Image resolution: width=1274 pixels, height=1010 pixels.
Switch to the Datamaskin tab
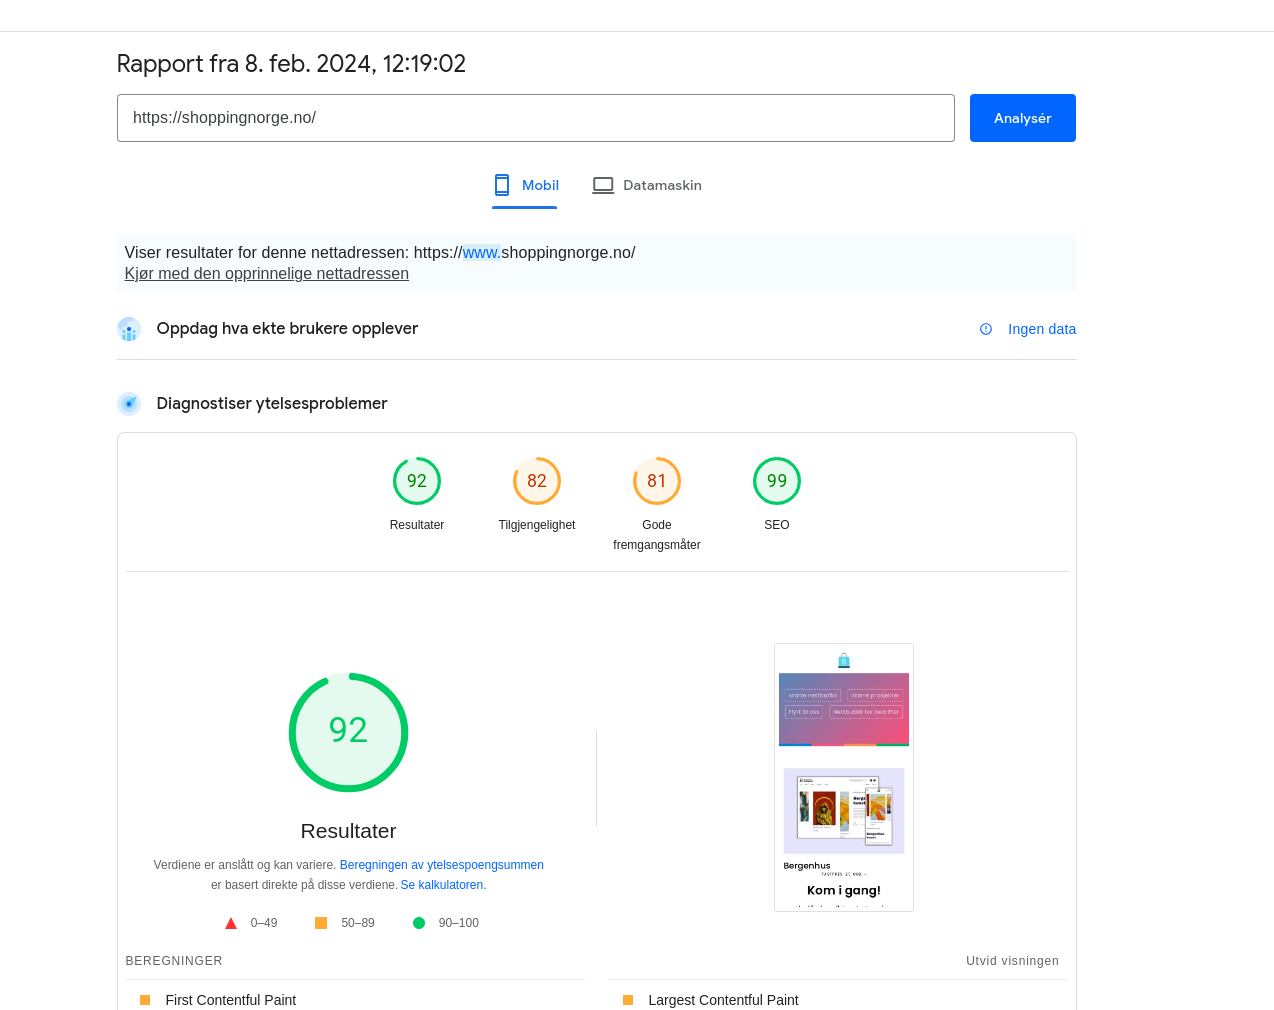coord(647,185)
